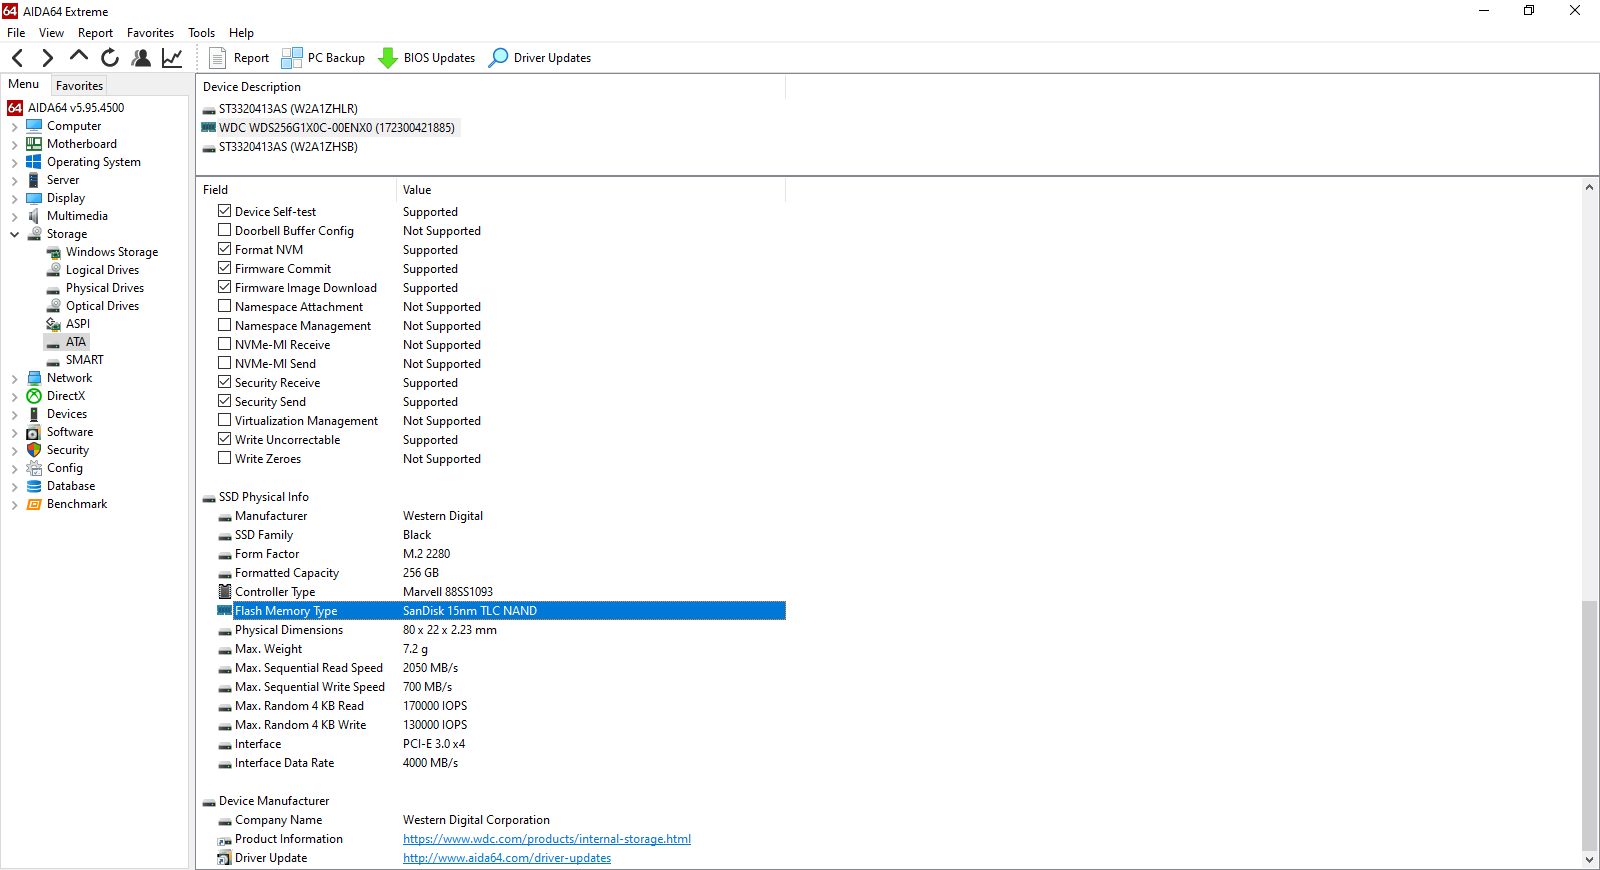The height and width of the screenshot is (870, 1600).
Task: Expand the Software tree node
Action: point(14,433)
